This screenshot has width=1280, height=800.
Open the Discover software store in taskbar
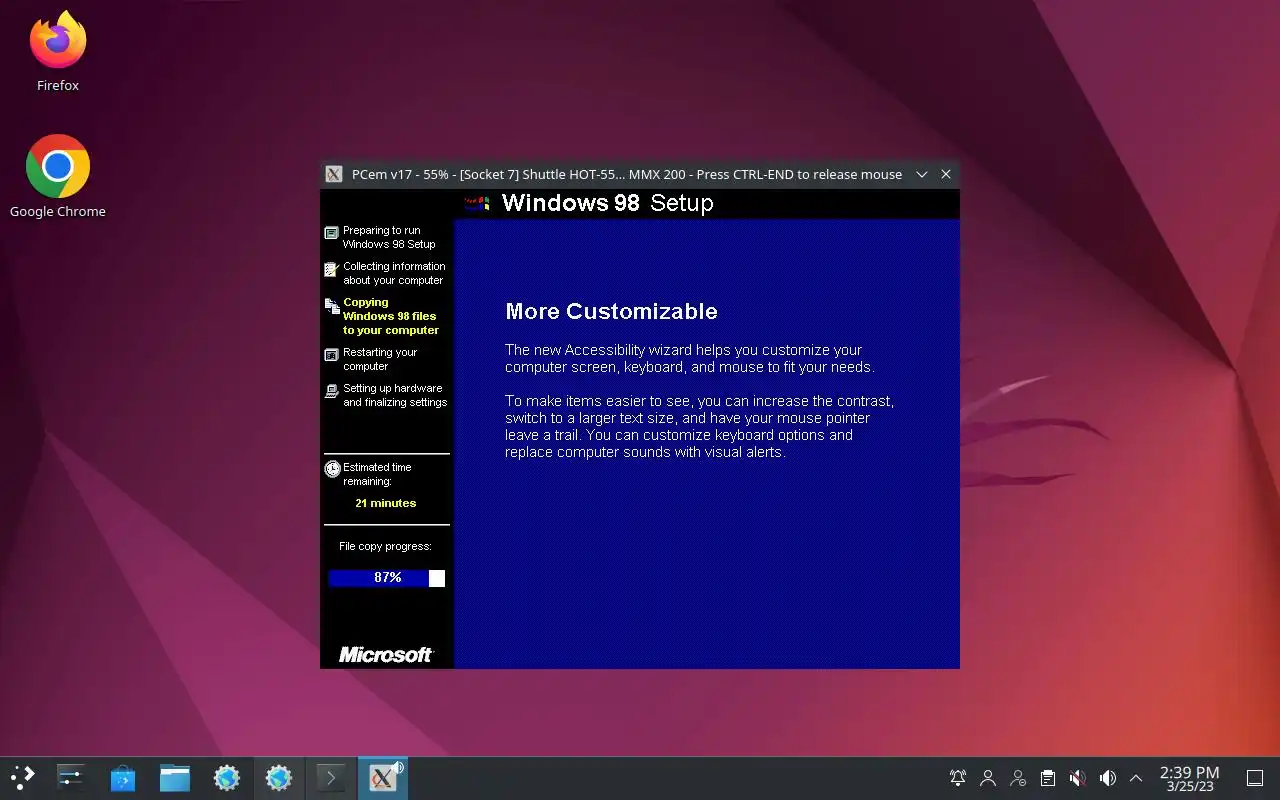click(x=122, y=777)
